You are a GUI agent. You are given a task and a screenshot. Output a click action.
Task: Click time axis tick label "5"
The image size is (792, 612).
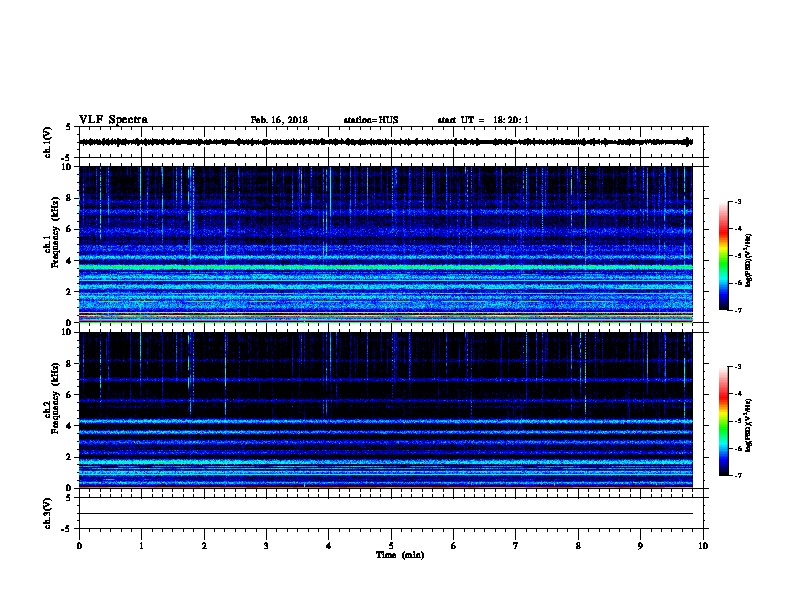[x=391, y=545]
